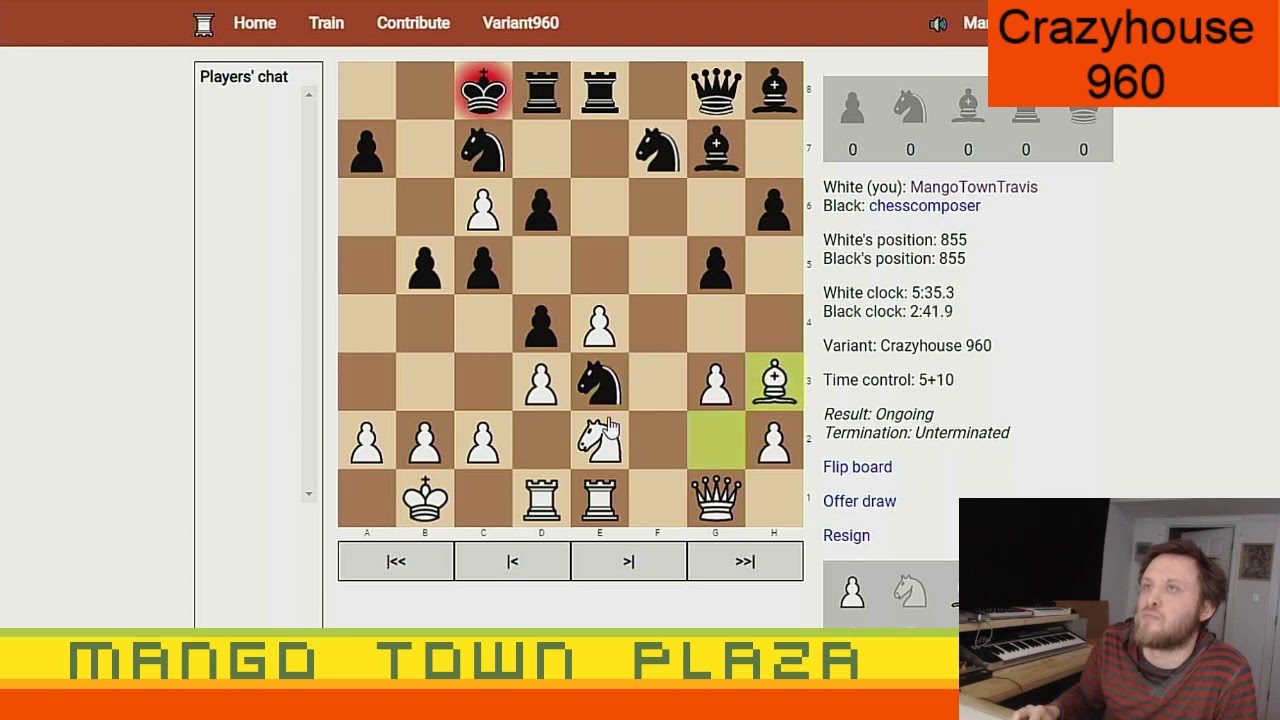Select the white rook on e1

[599, 498]
